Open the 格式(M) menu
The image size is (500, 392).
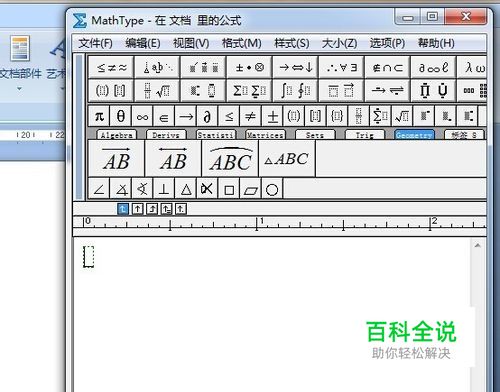242,43
